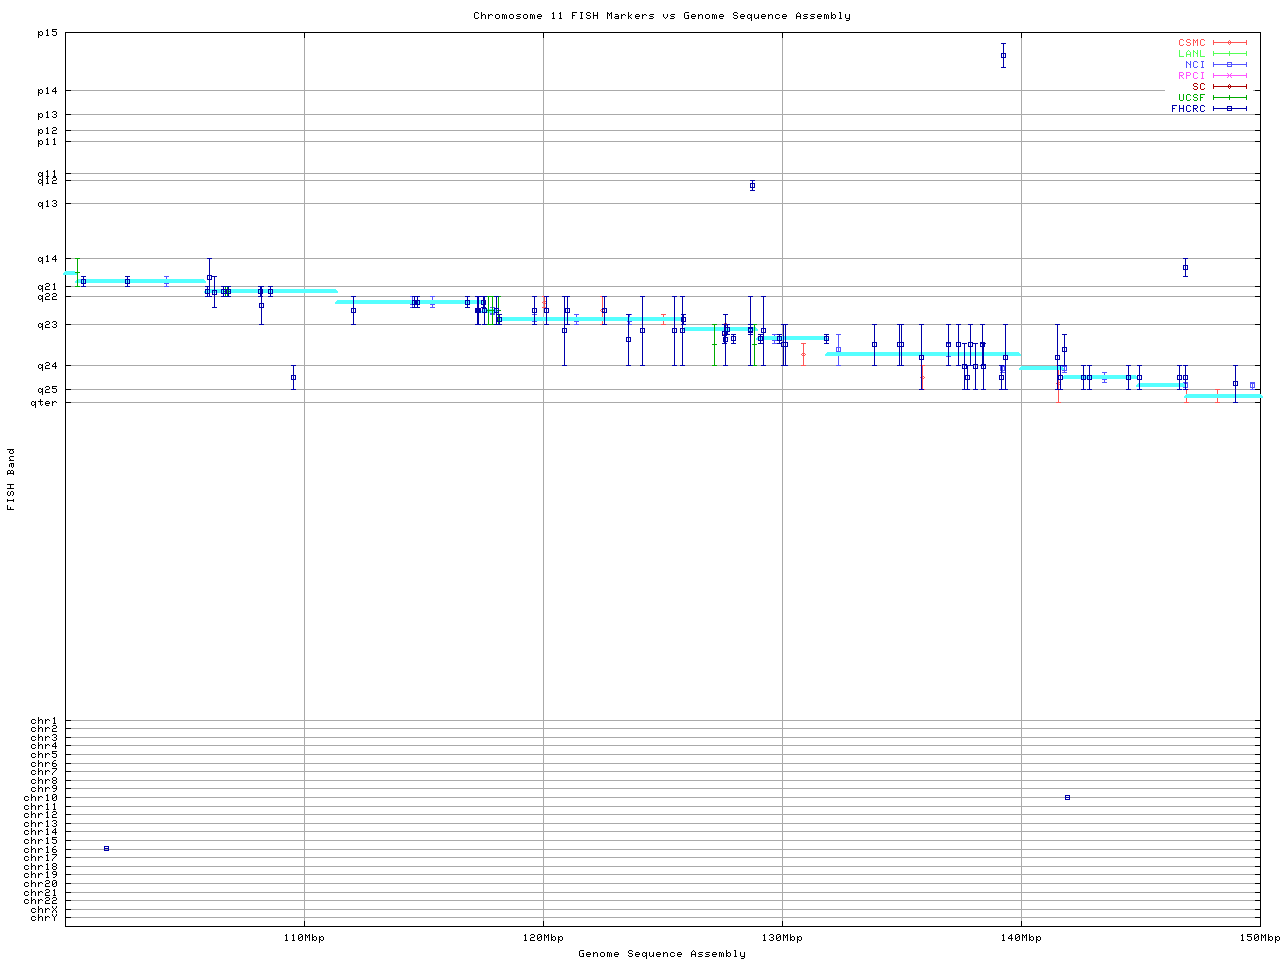Select the black q24 marker left of 110Mbp
Image resolution: width=1280 pixels, height=960 pixels.
293,377
